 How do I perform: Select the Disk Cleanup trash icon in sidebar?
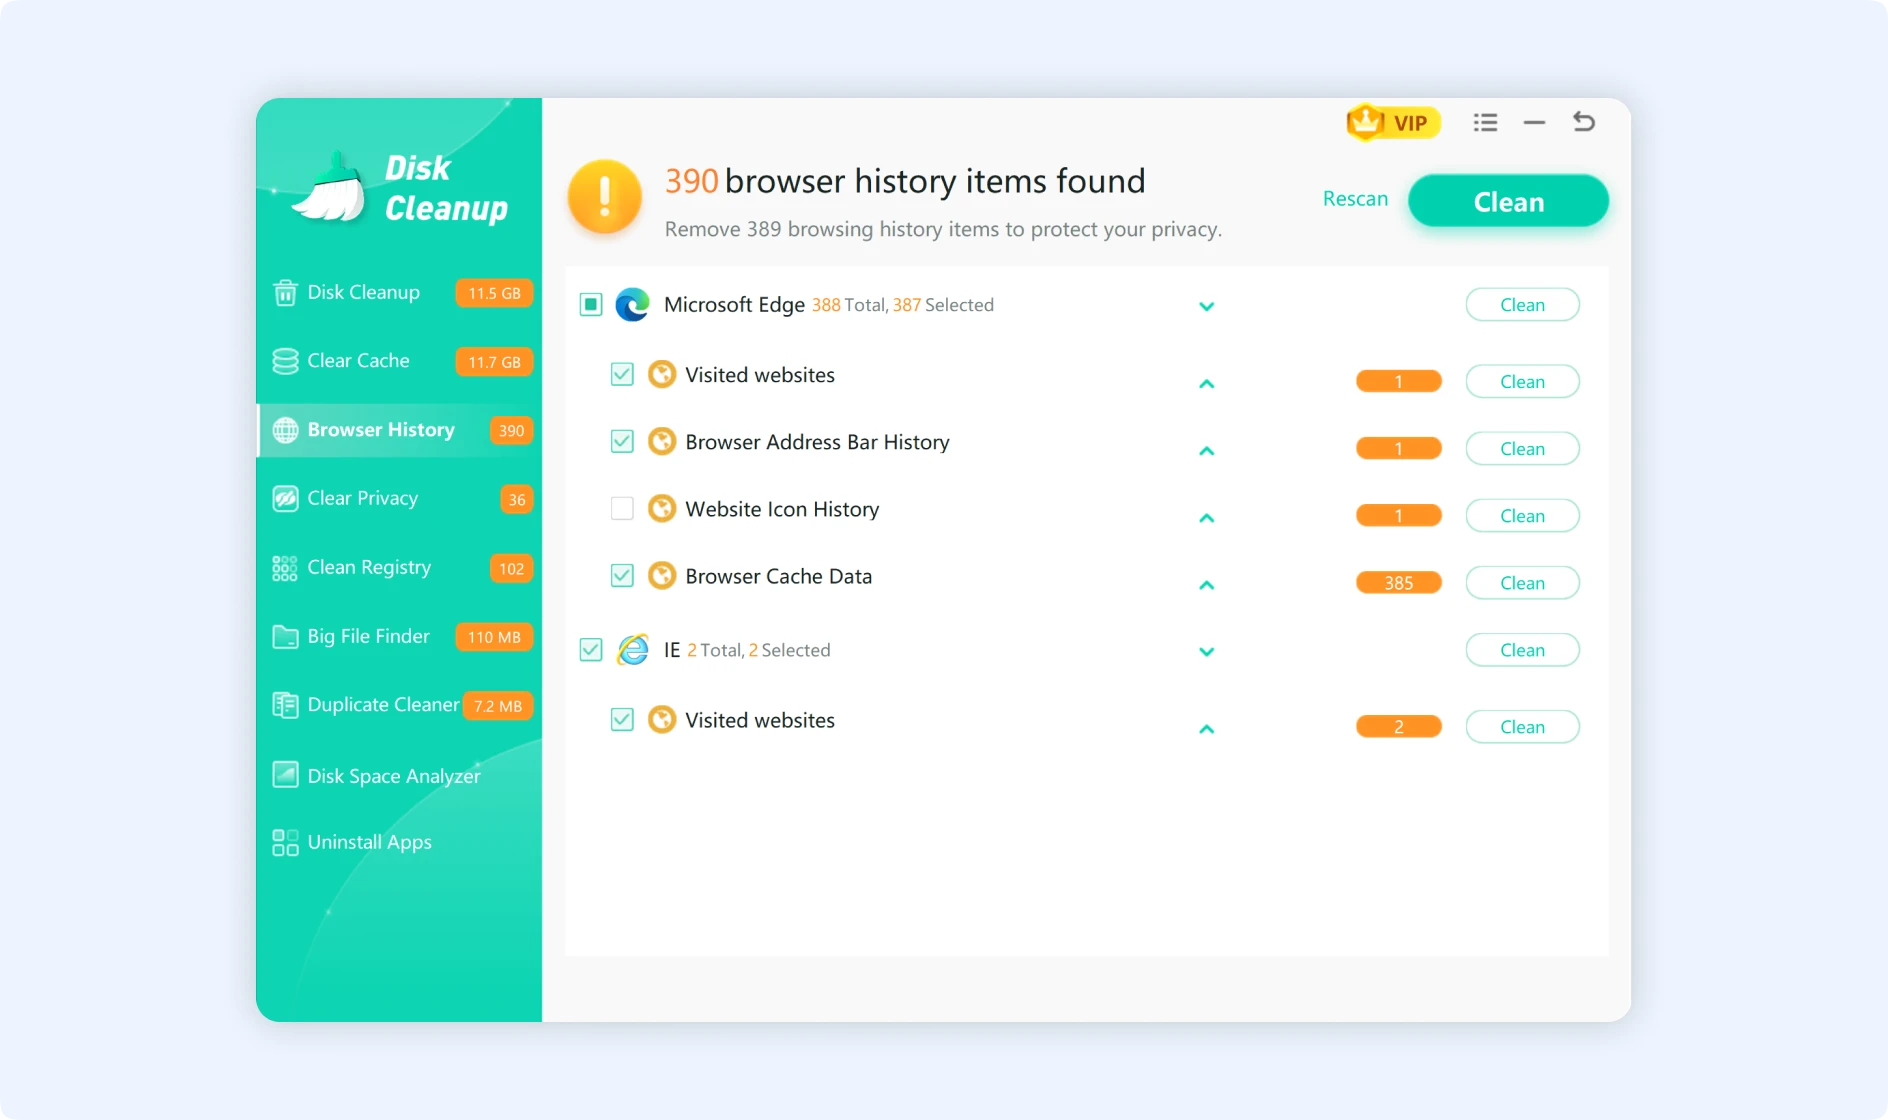pyautogui.click(x=285, y=292)
